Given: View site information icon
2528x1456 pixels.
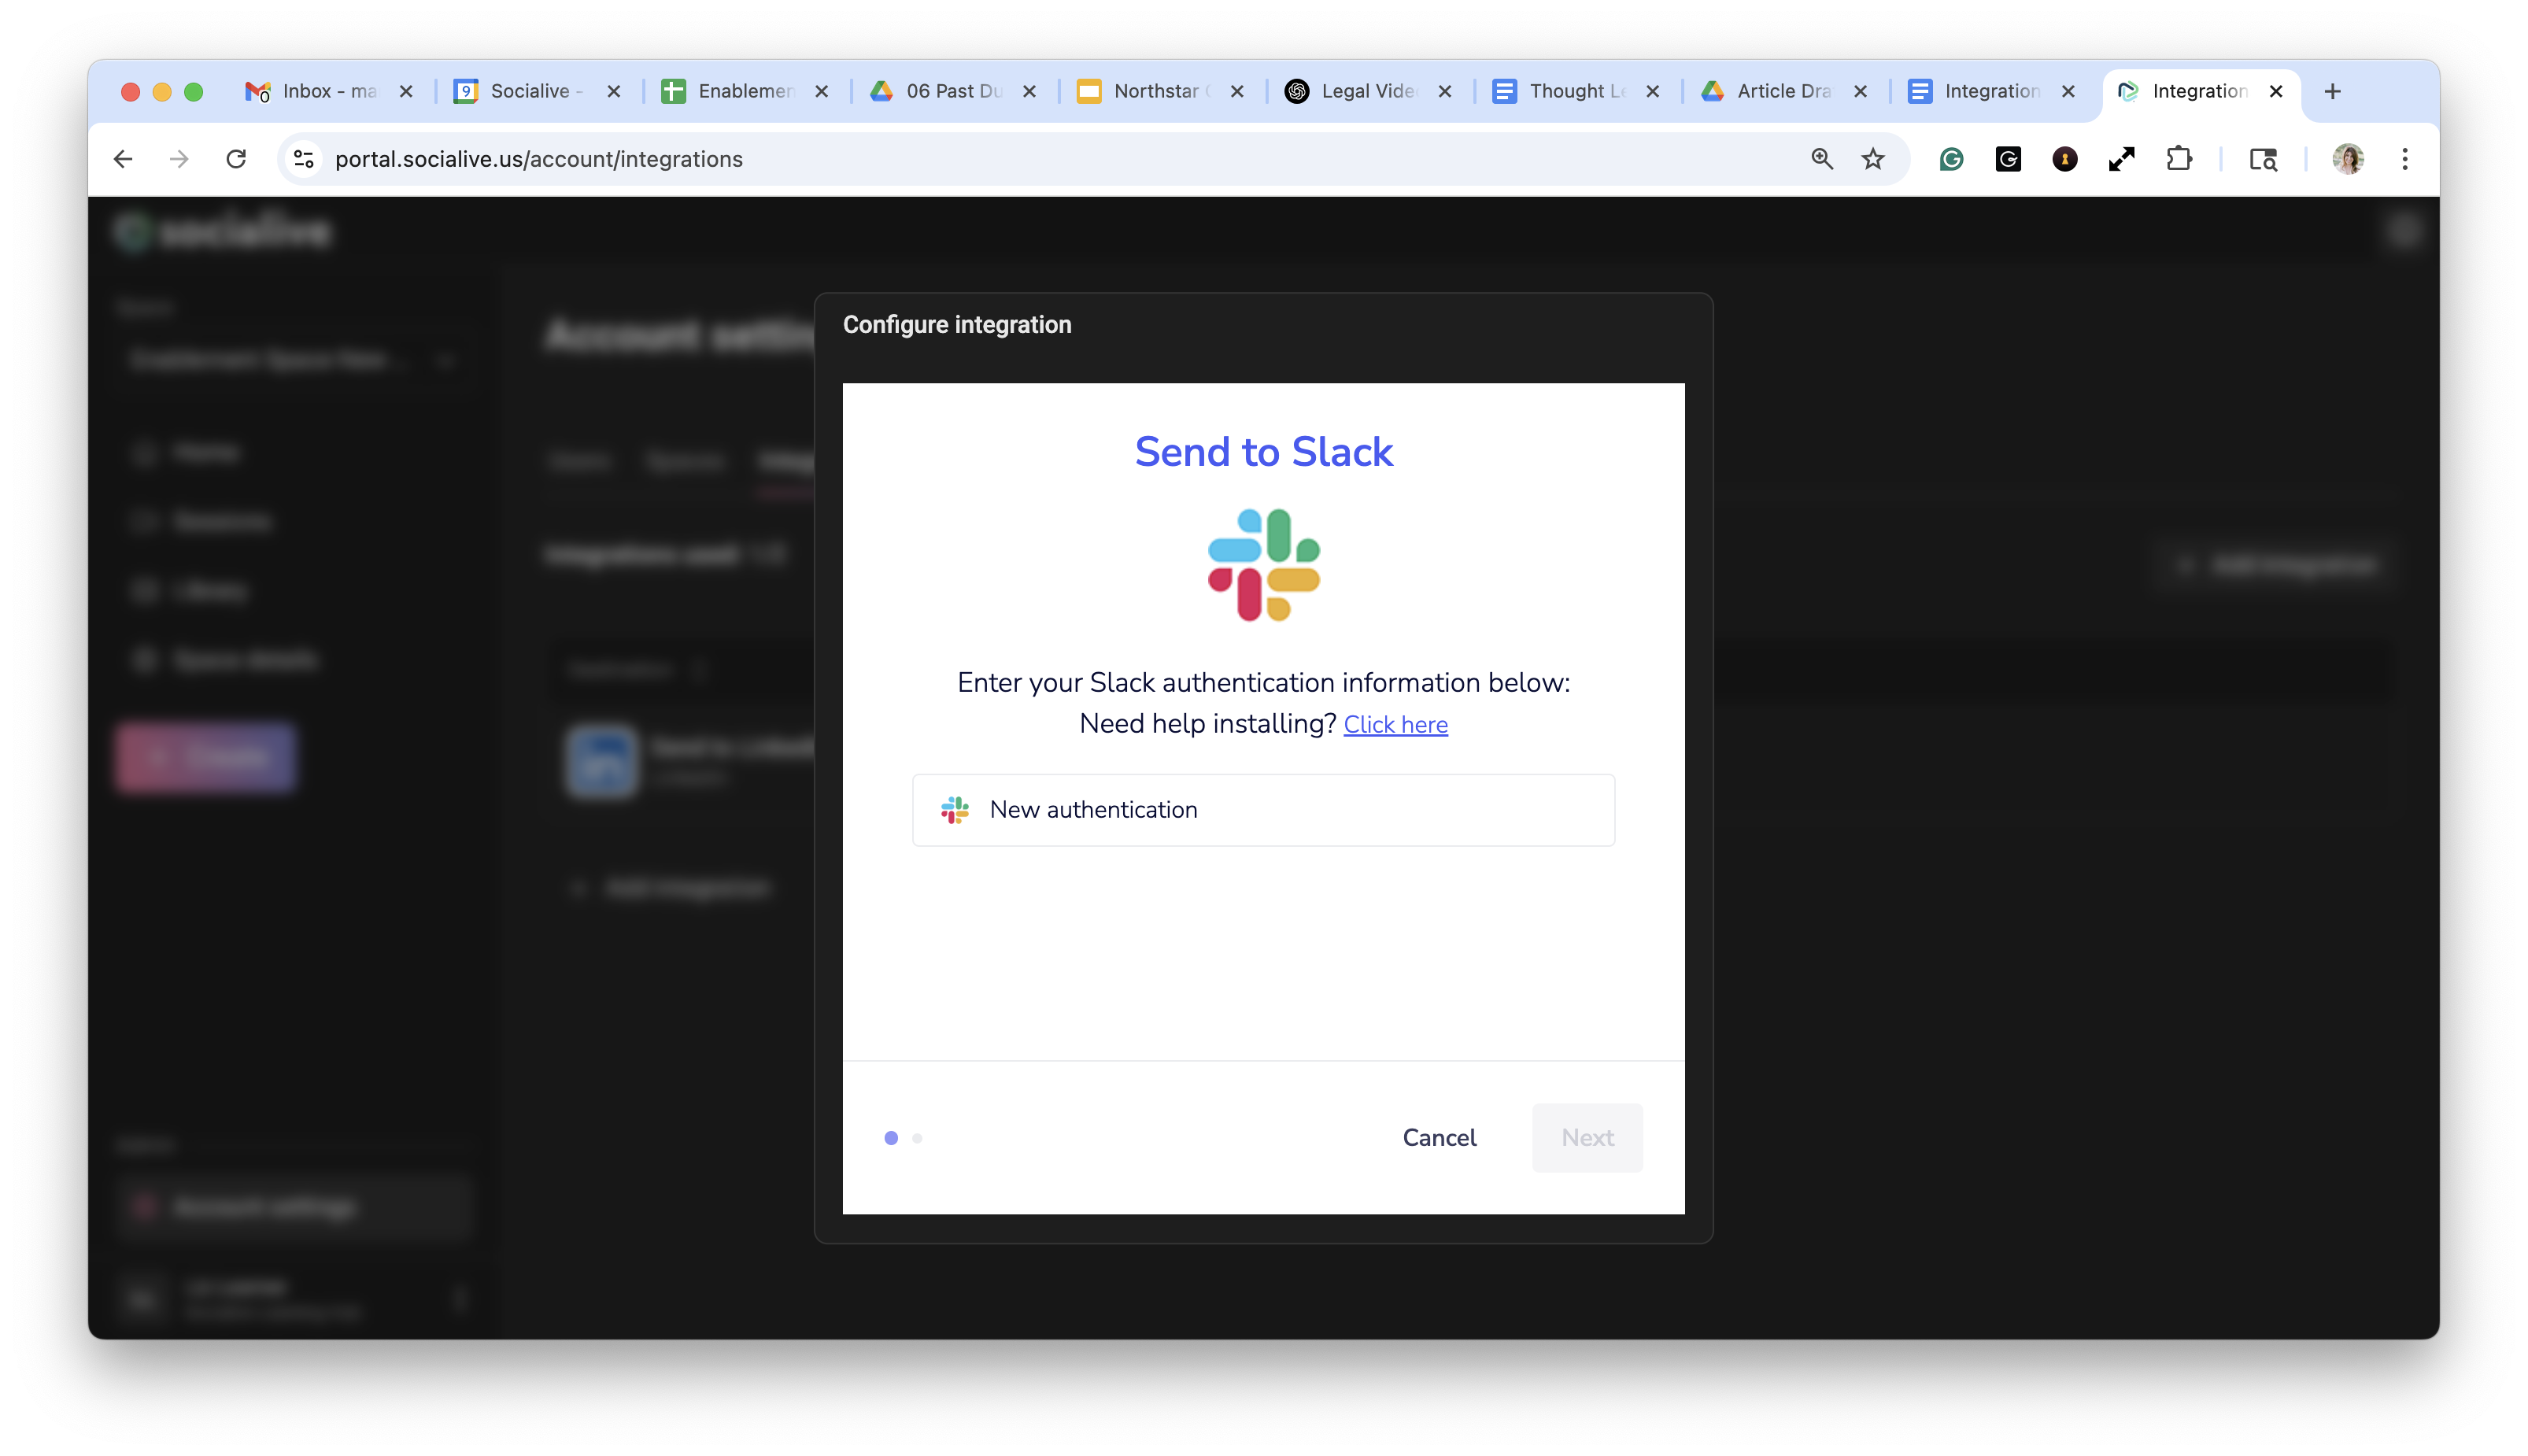Looking at the screenshot, I should 304,159.
